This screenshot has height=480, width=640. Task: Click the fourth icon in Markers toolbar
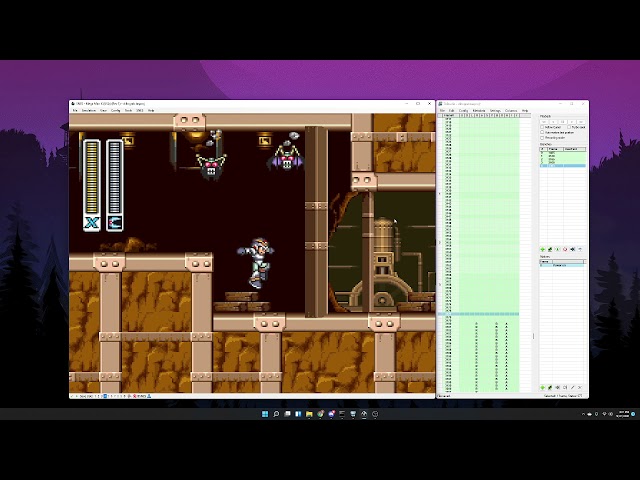565,387
